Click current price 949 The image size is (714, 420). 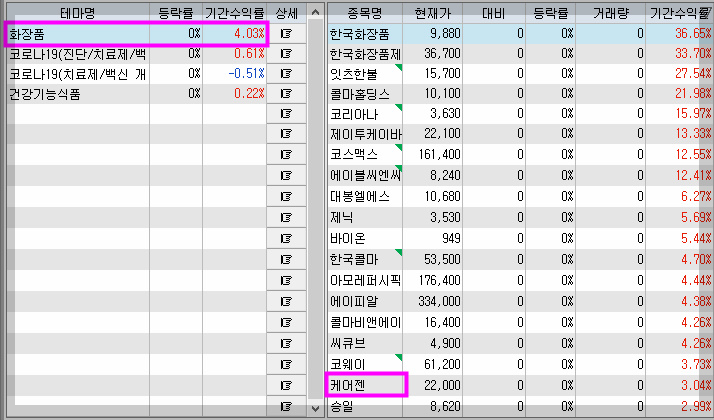click(451, 238)
